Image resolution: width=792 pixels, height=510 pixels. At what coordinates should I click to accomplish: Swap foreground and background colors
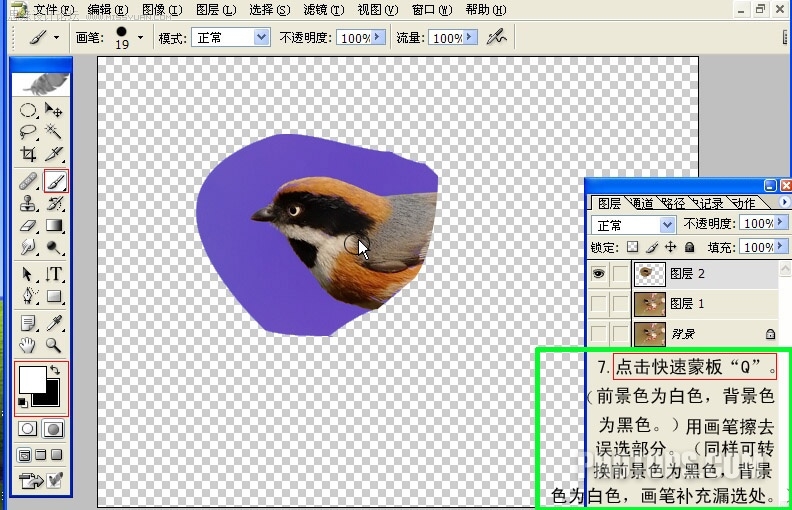[55, 370]
